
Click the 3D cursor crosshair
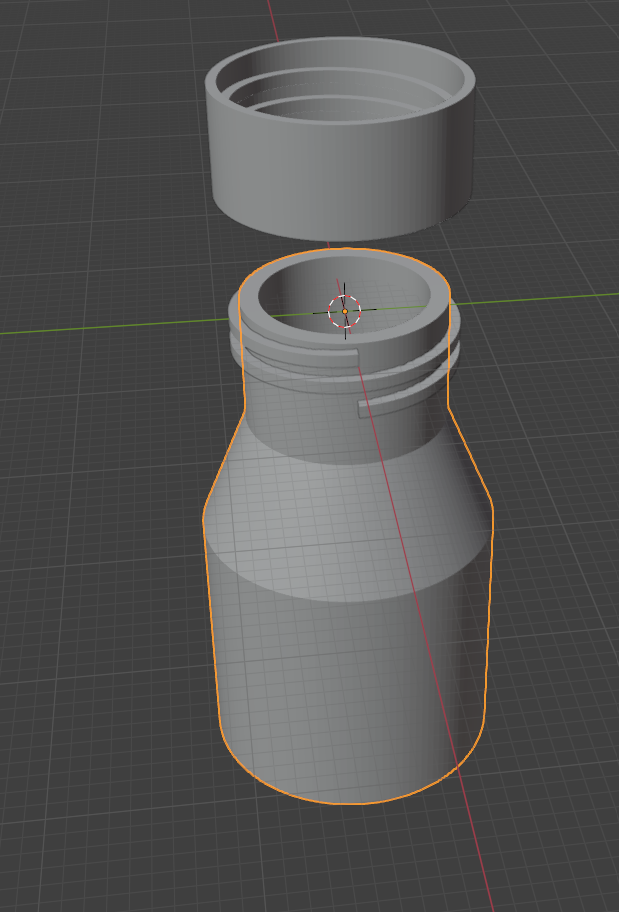click(x=345, y=312)
